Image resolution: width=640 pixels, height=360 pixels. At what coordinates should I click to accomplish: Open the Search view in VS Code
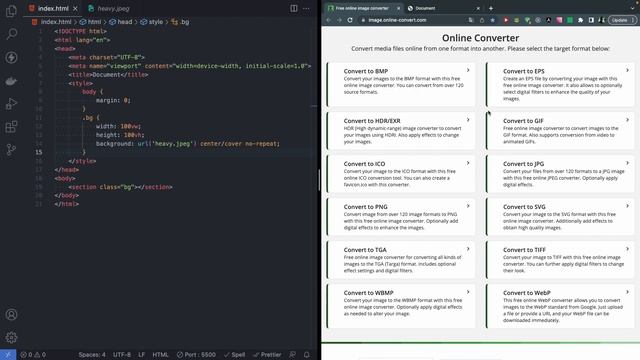[x=11, y=34]
